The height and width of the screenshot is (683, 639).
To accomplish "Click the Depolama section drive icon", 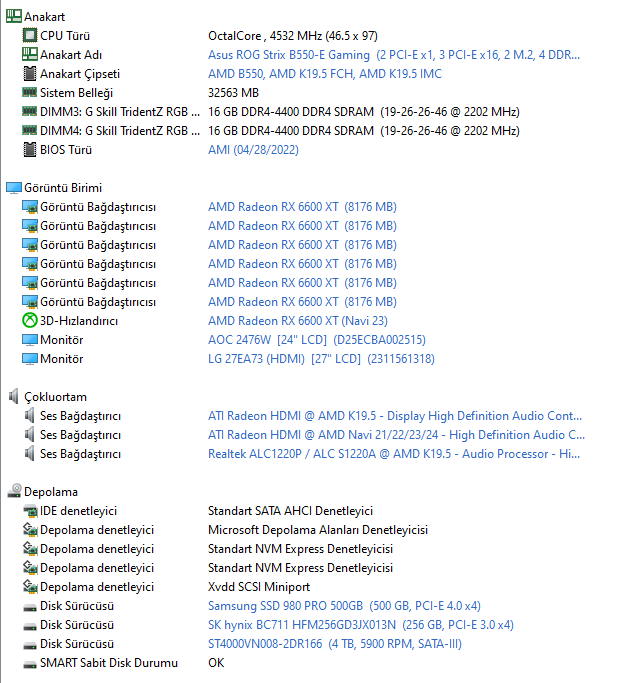I will (14, 491).
